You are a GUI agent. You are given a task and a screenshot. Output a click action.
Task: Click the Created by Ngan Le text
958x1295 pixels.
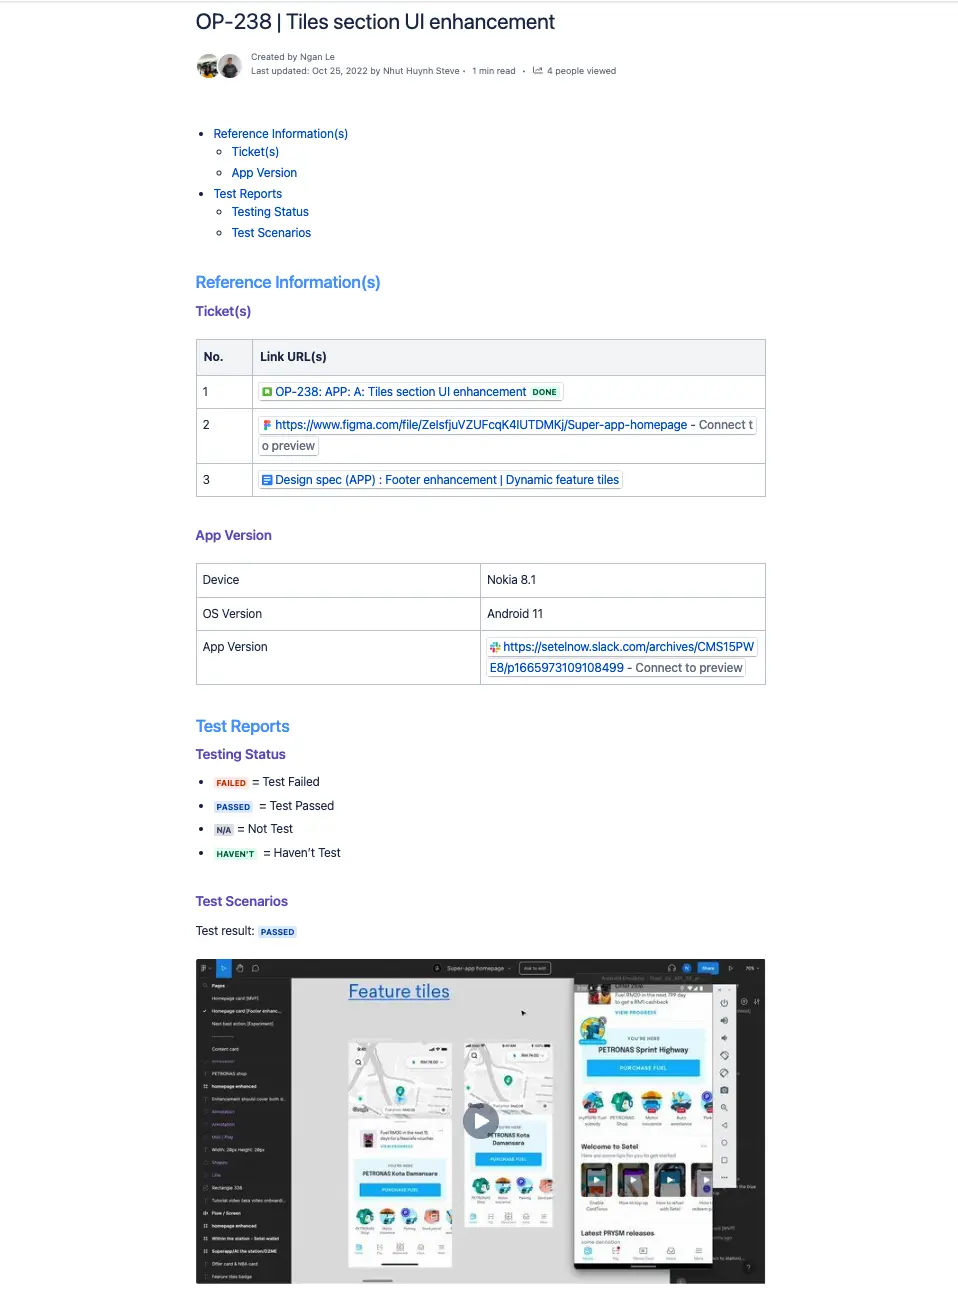[x=293, y=57]
